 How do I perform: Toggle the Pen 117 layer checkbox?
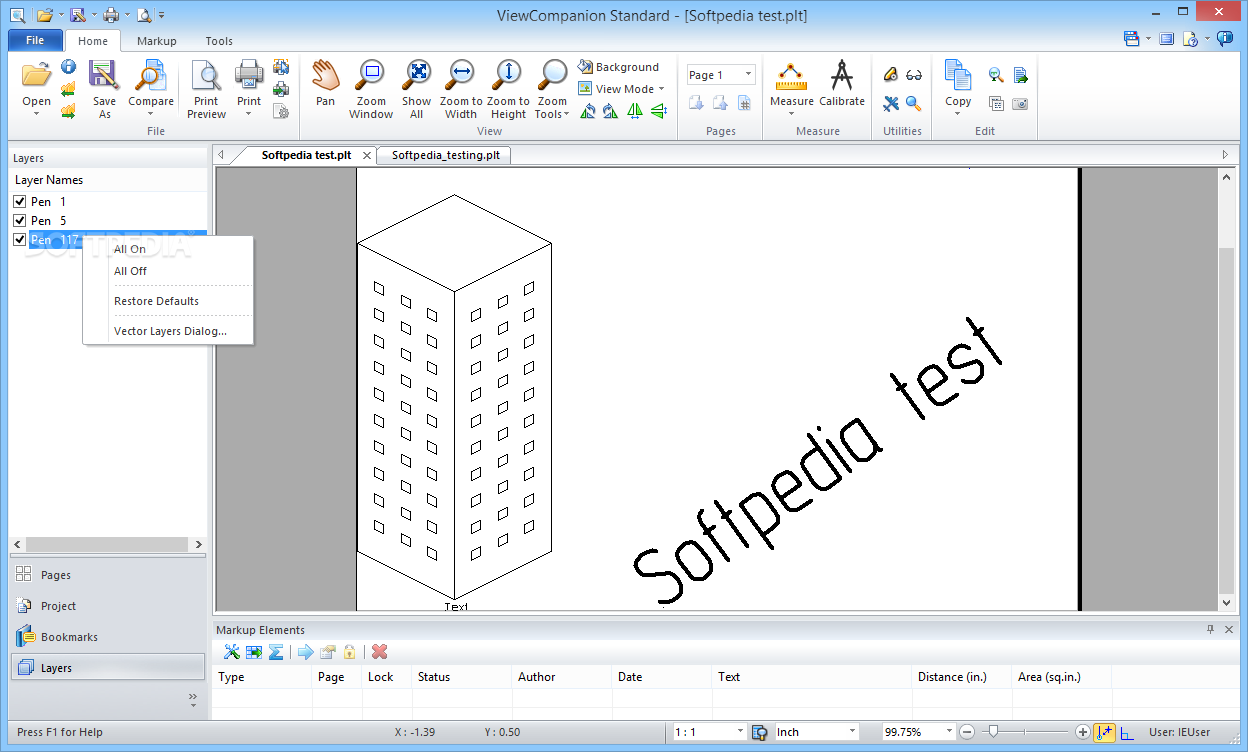pos(20,240)
